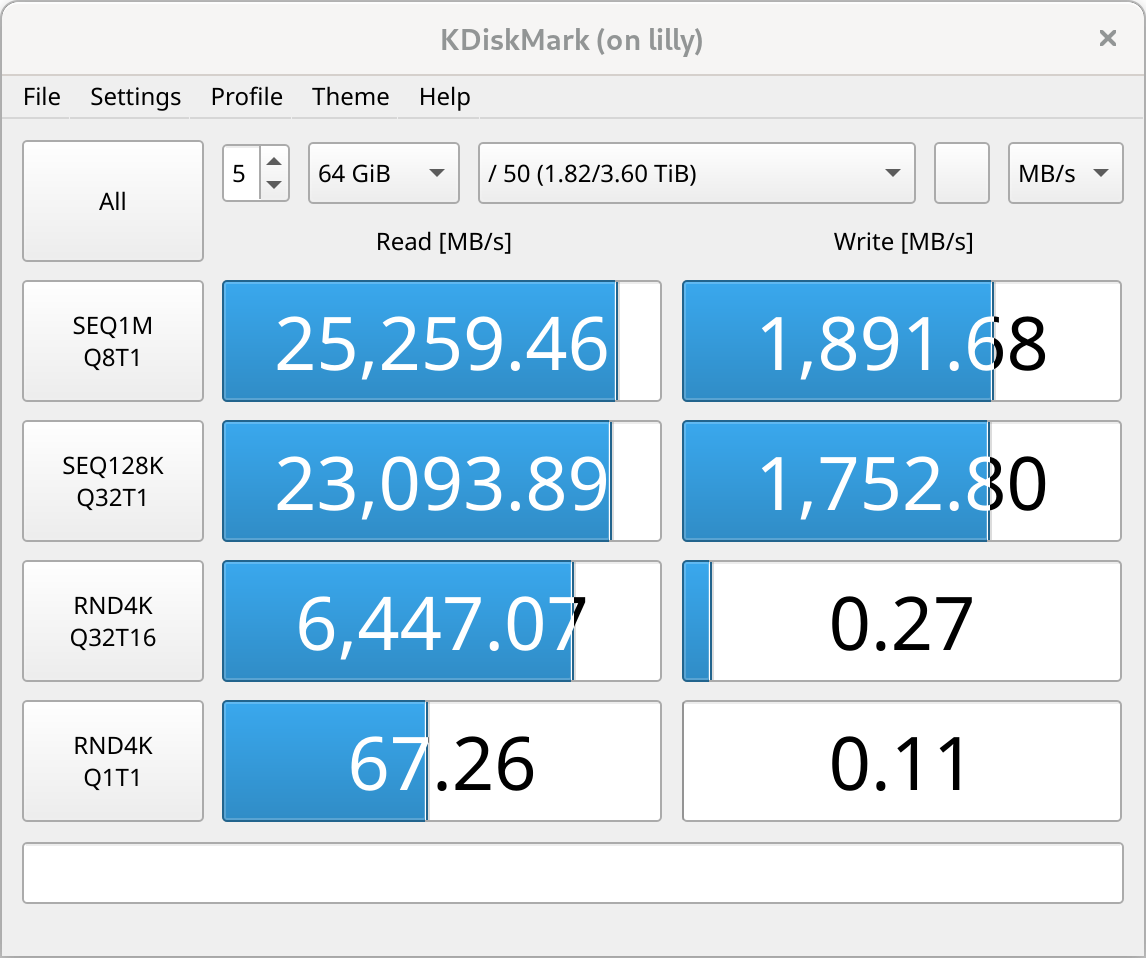
Task: Open the Settings menu
Action: (x=135, y=97)
